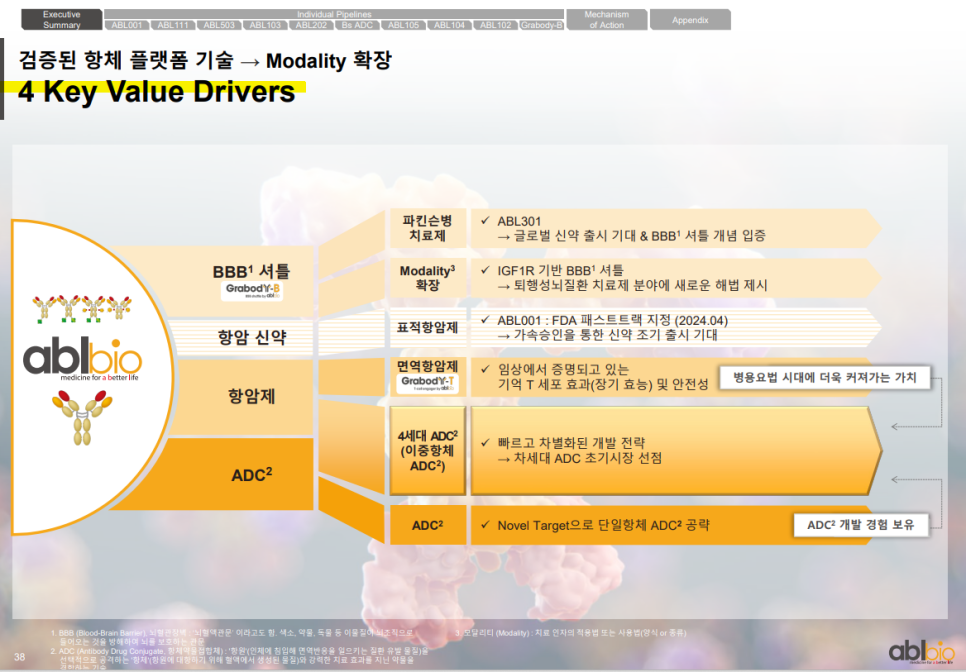The image size is (966, 672).
Task: Click the single red-yellow antibody icon
Action: tap(83, 417)
